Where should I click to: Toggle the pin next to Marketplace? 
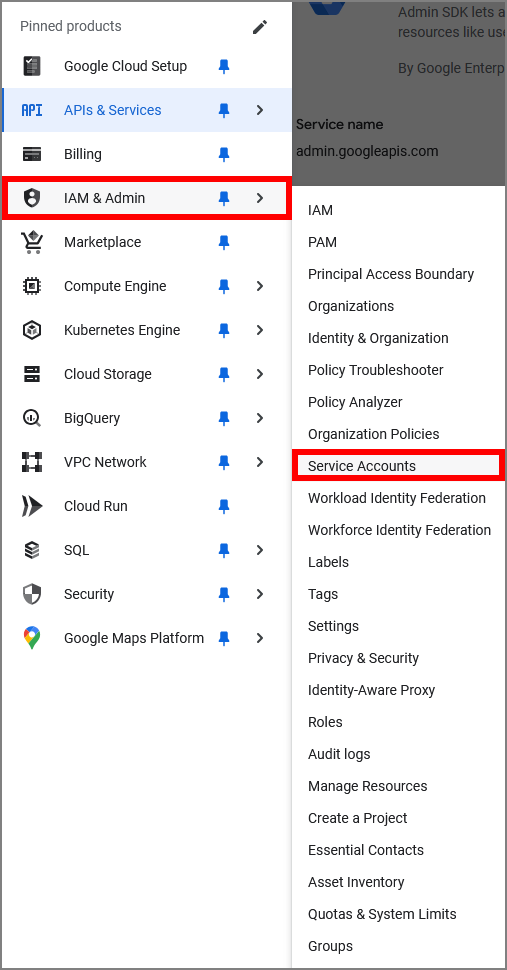pyautogui.click(x=224, y=242)
